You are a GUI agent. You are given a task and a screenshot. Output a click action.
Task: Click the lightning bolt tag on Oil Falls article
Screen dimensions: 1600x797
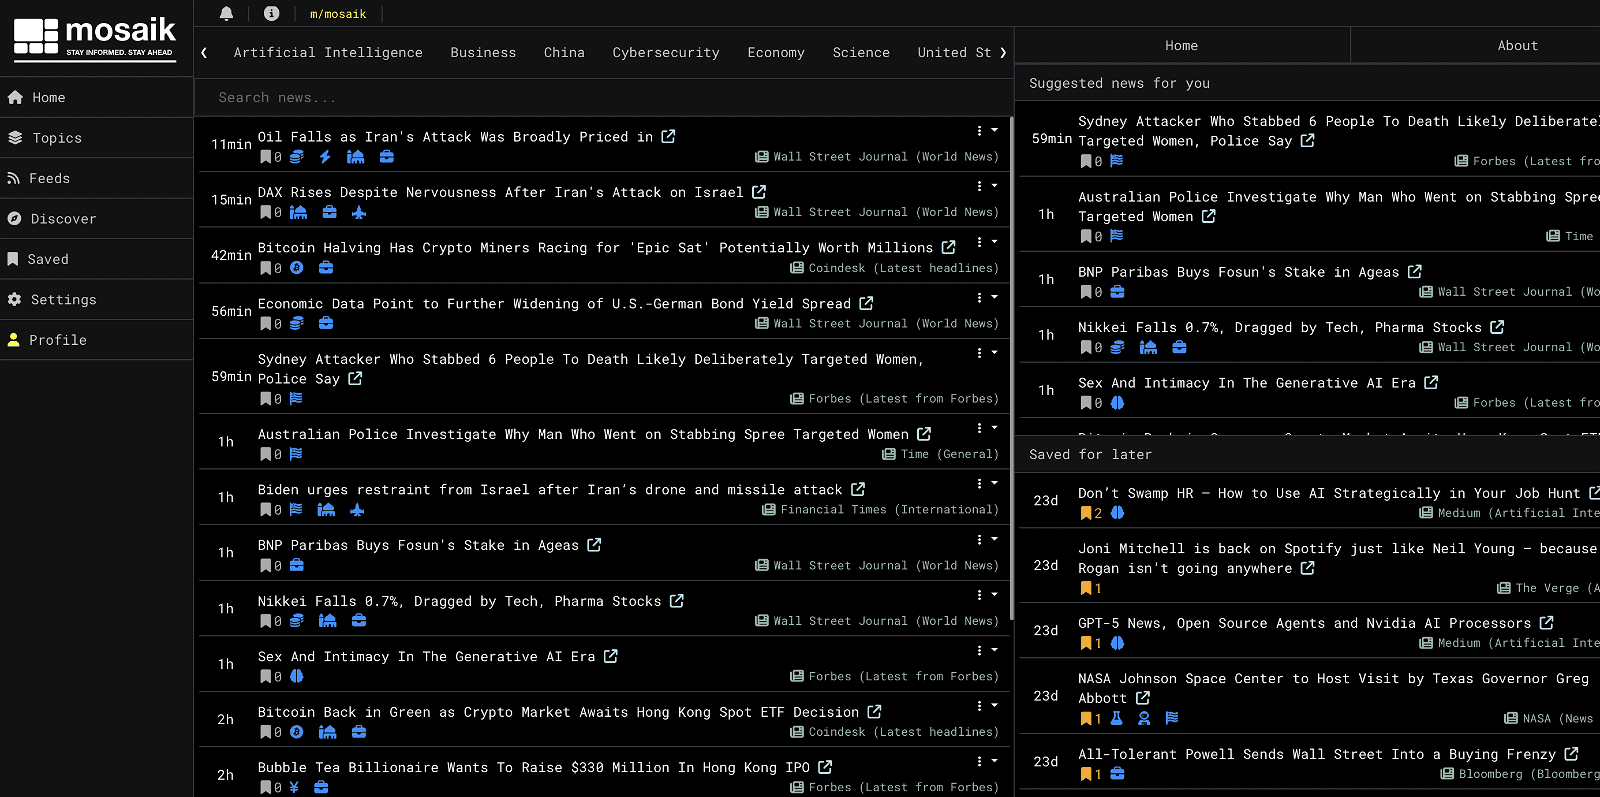(x=325, y=157)
